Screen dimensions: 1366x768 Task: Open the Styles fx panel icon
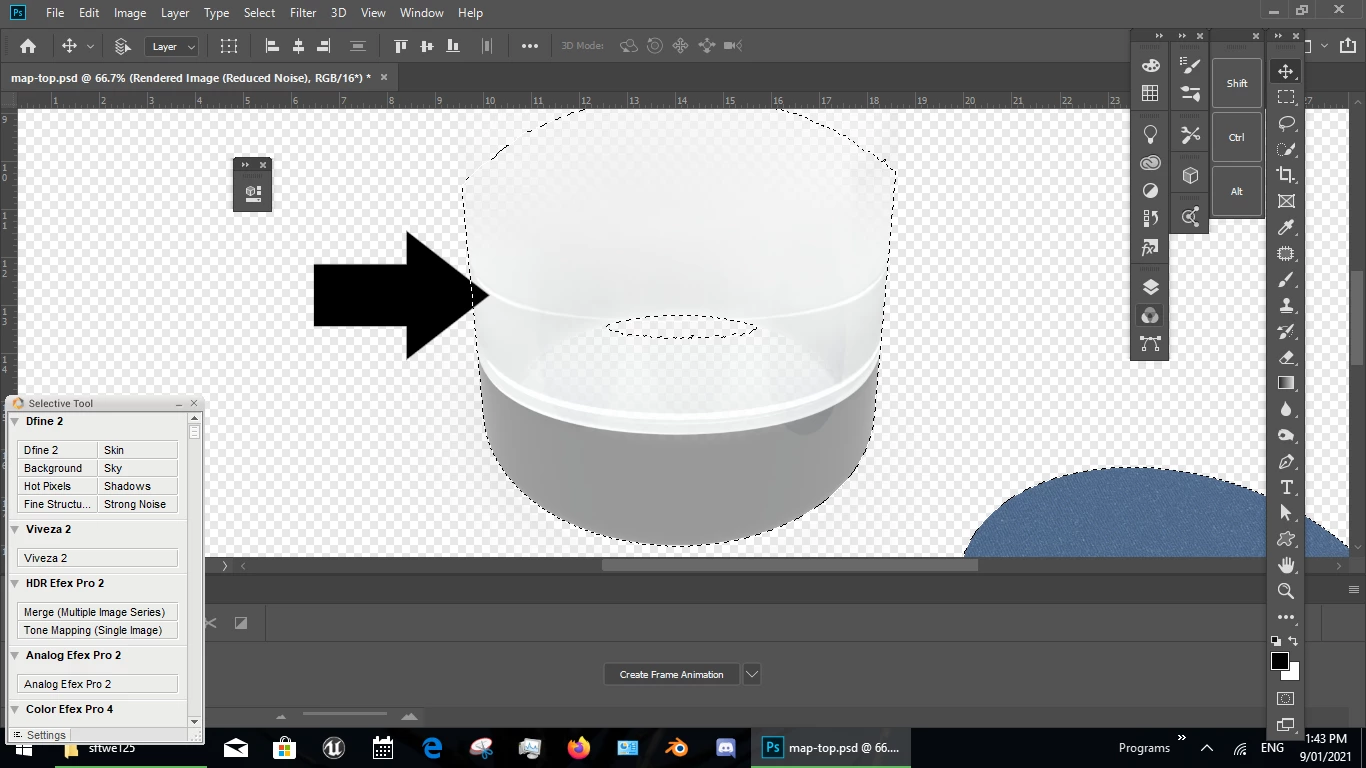click(x=1150, y=247)
